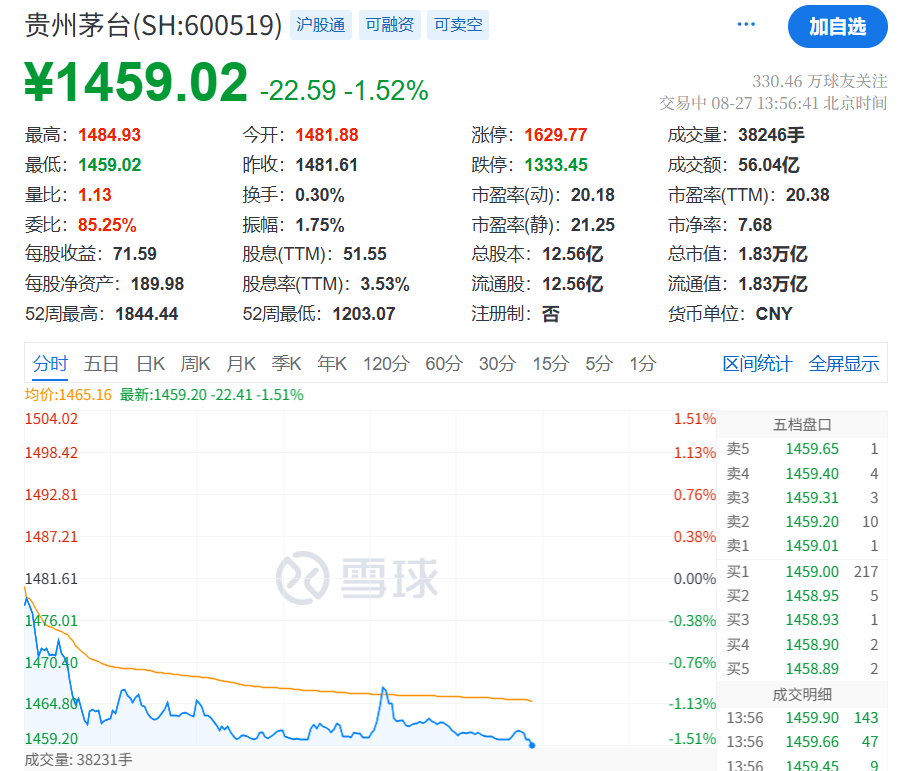This screenshot has width=900, height=771.
Task: Select the 1分 chart tab
Action: pos(643,363)
